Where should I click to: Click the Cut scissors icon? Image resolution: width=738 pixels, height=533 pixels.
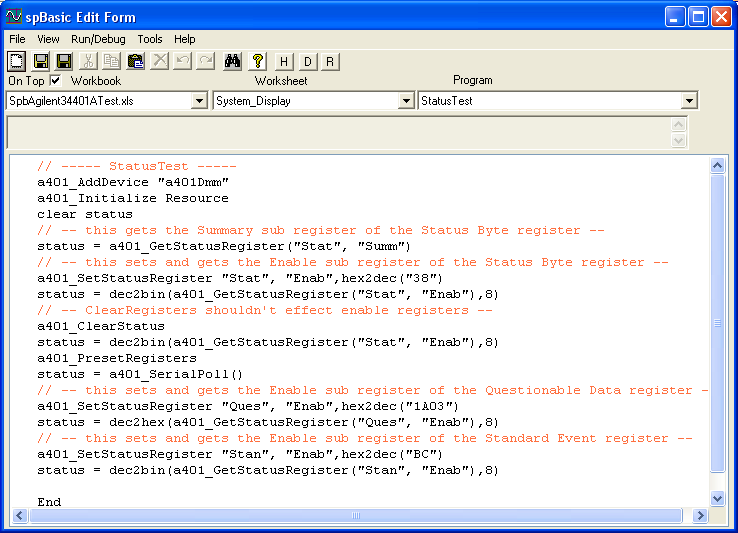coord(88,61)
